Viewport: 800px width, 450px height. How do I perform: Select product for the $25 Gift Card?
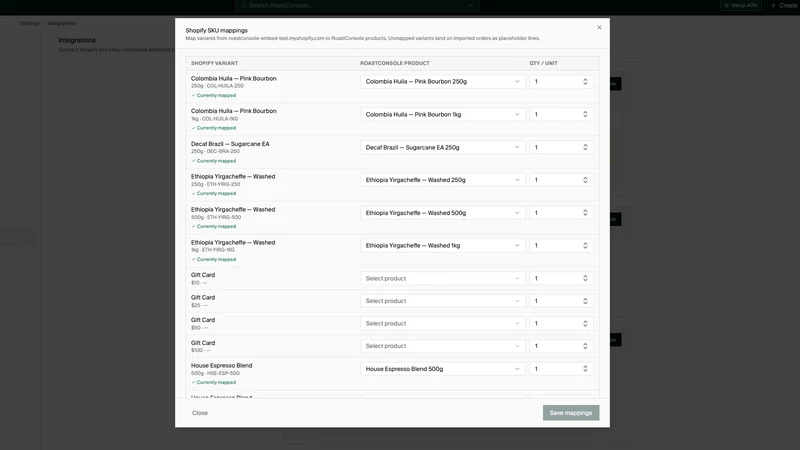(442, 301)
